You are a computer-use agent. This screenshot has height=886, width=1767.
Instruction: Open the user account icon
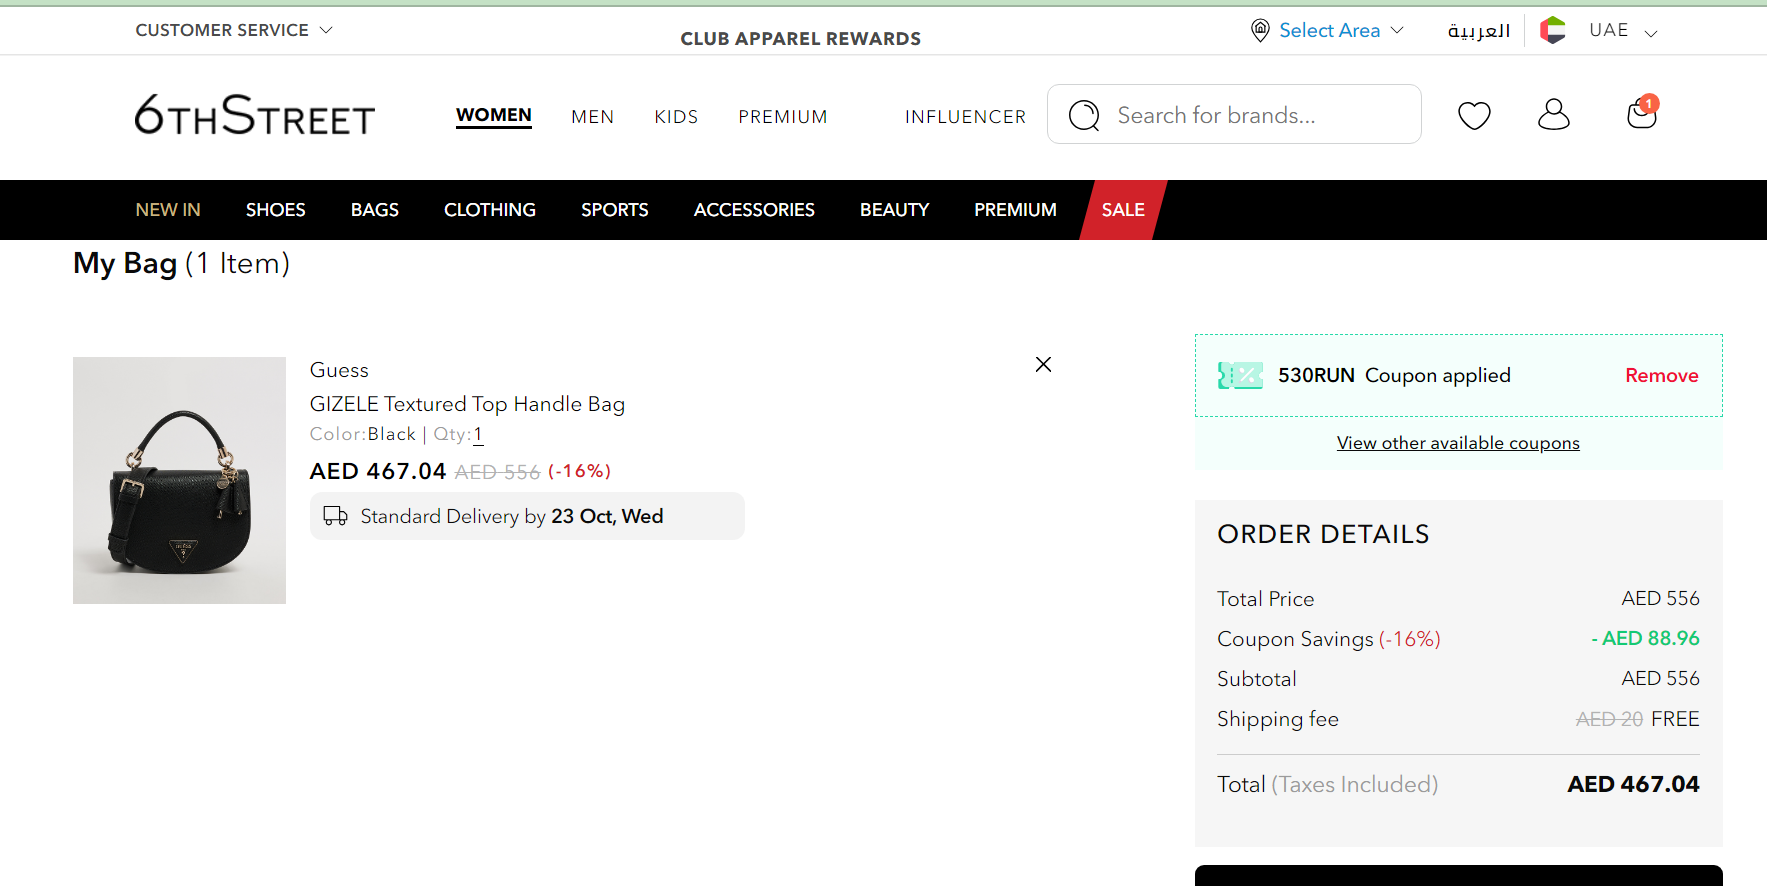tap(1553, 114)
